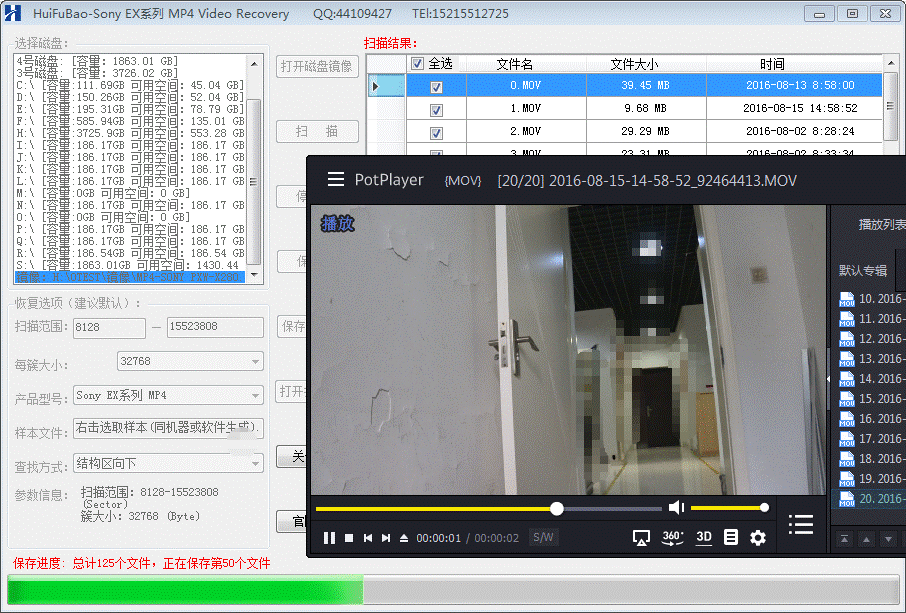Uncheck the 2.MOV file checkbox
Screen dimensions: 906x613
coord(436,133)
